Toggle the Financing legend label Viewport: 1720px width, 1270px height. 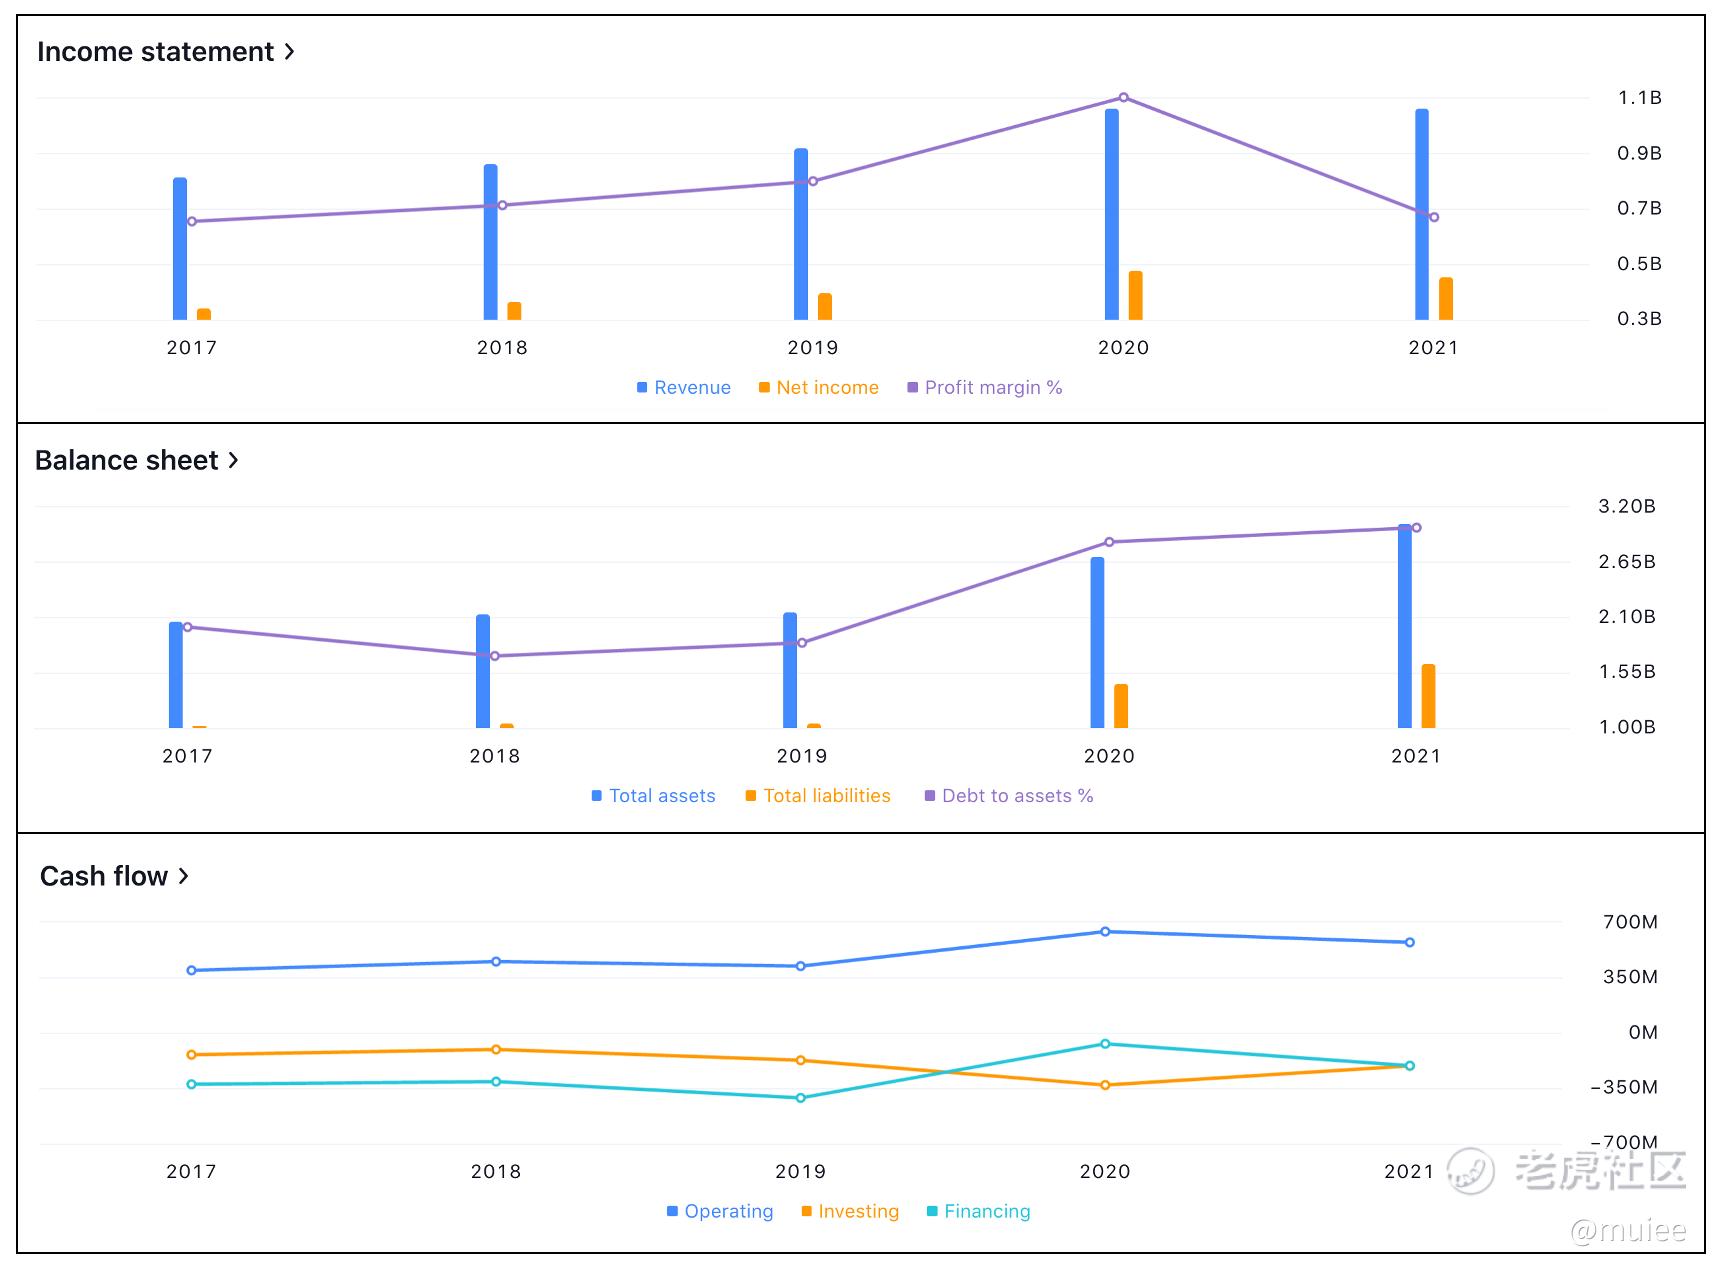pos(987,1212)
